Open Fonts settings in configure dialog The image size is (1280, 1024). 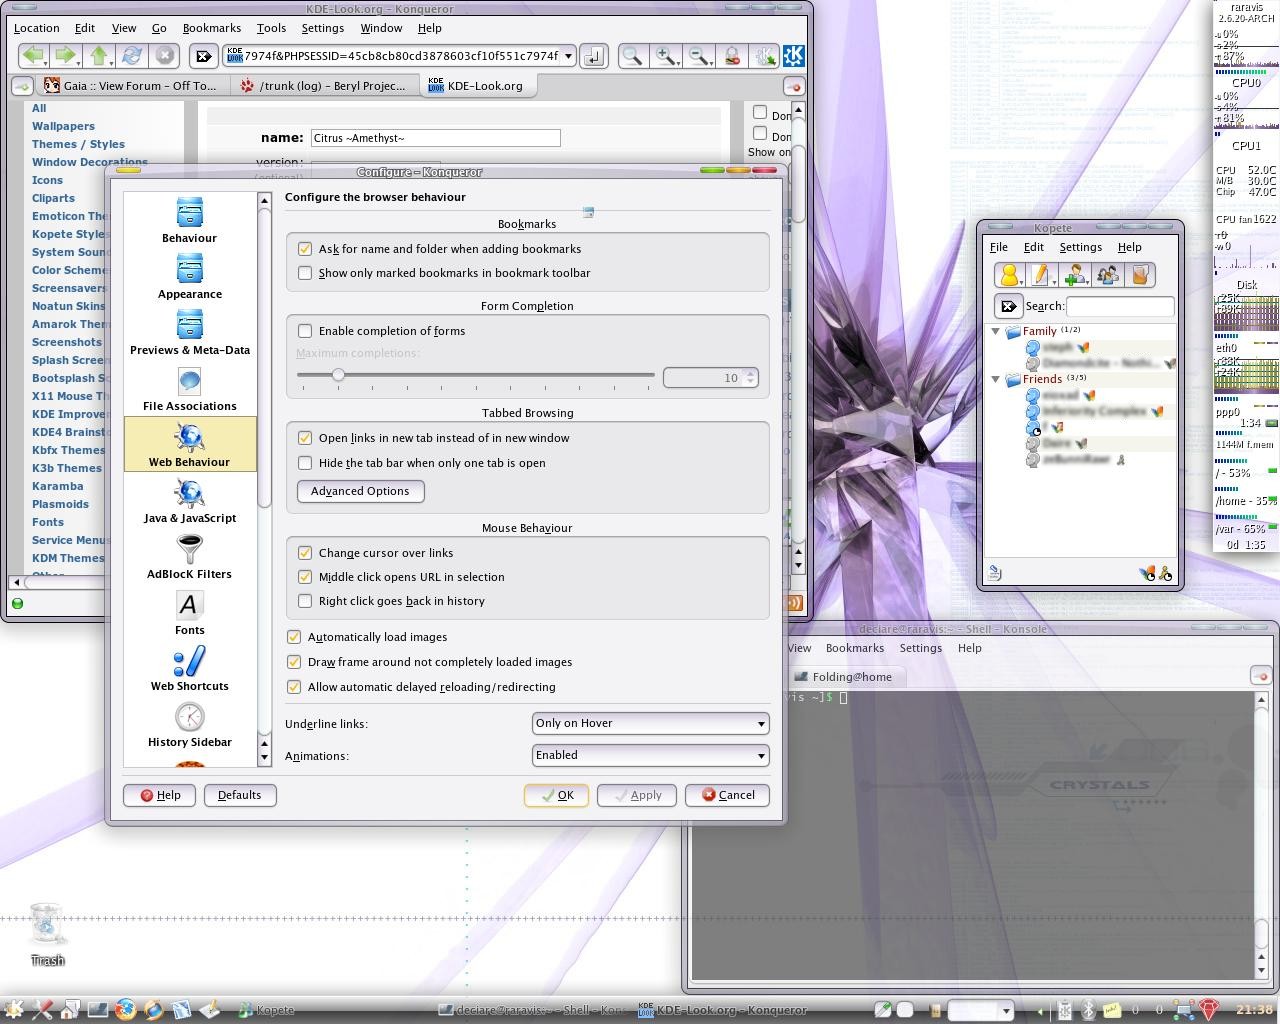coord(190,612)
